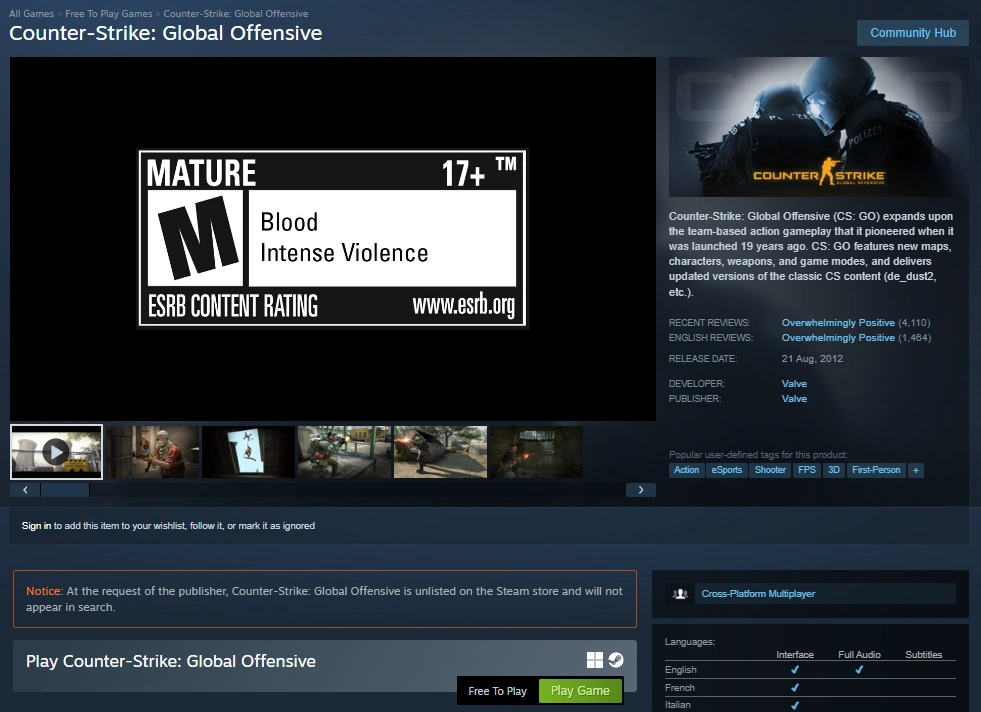The height and width of the screenshot is (712, 981).
Task: Click the SteamOS/Linux platform icon
Action: [x=616, y=660]
